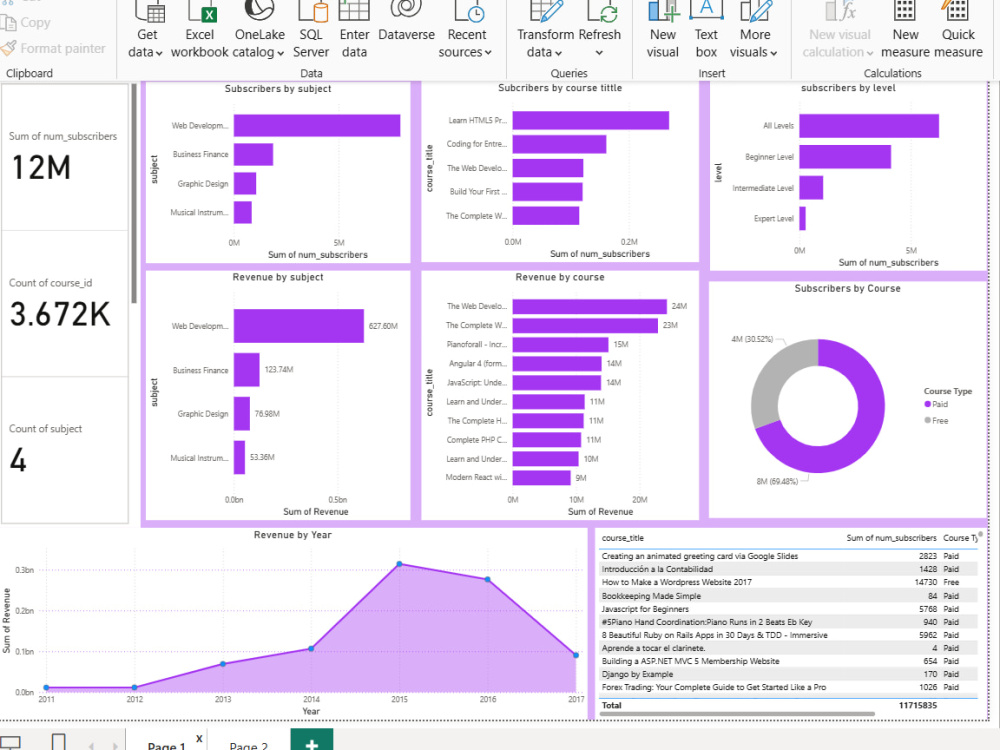Select row 'Introducción a la Contabilidad'
Viewport: 1000px width, 750px height.
(789, 569)
